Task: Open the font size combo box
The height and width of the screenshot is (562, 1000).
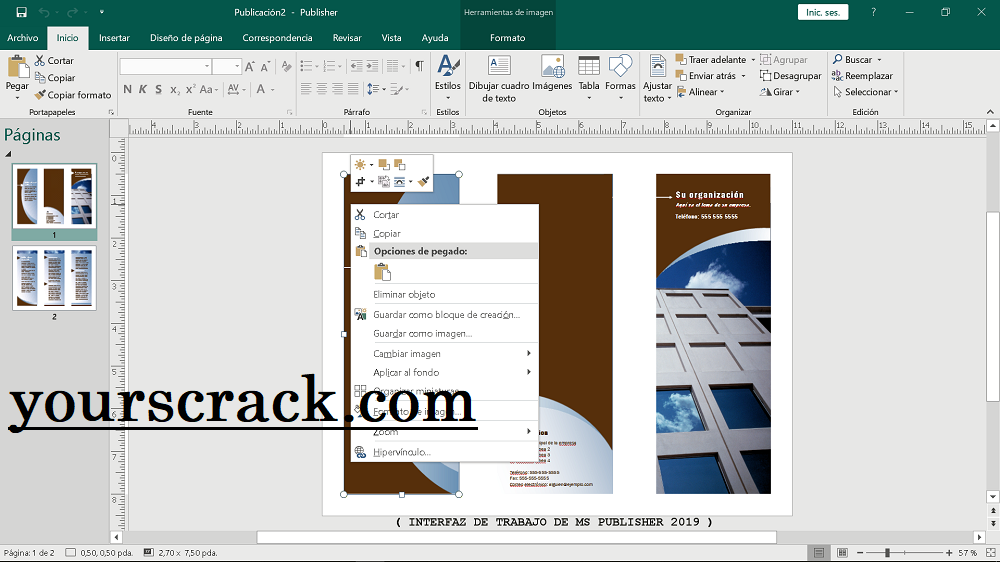Action: (226, 66)
